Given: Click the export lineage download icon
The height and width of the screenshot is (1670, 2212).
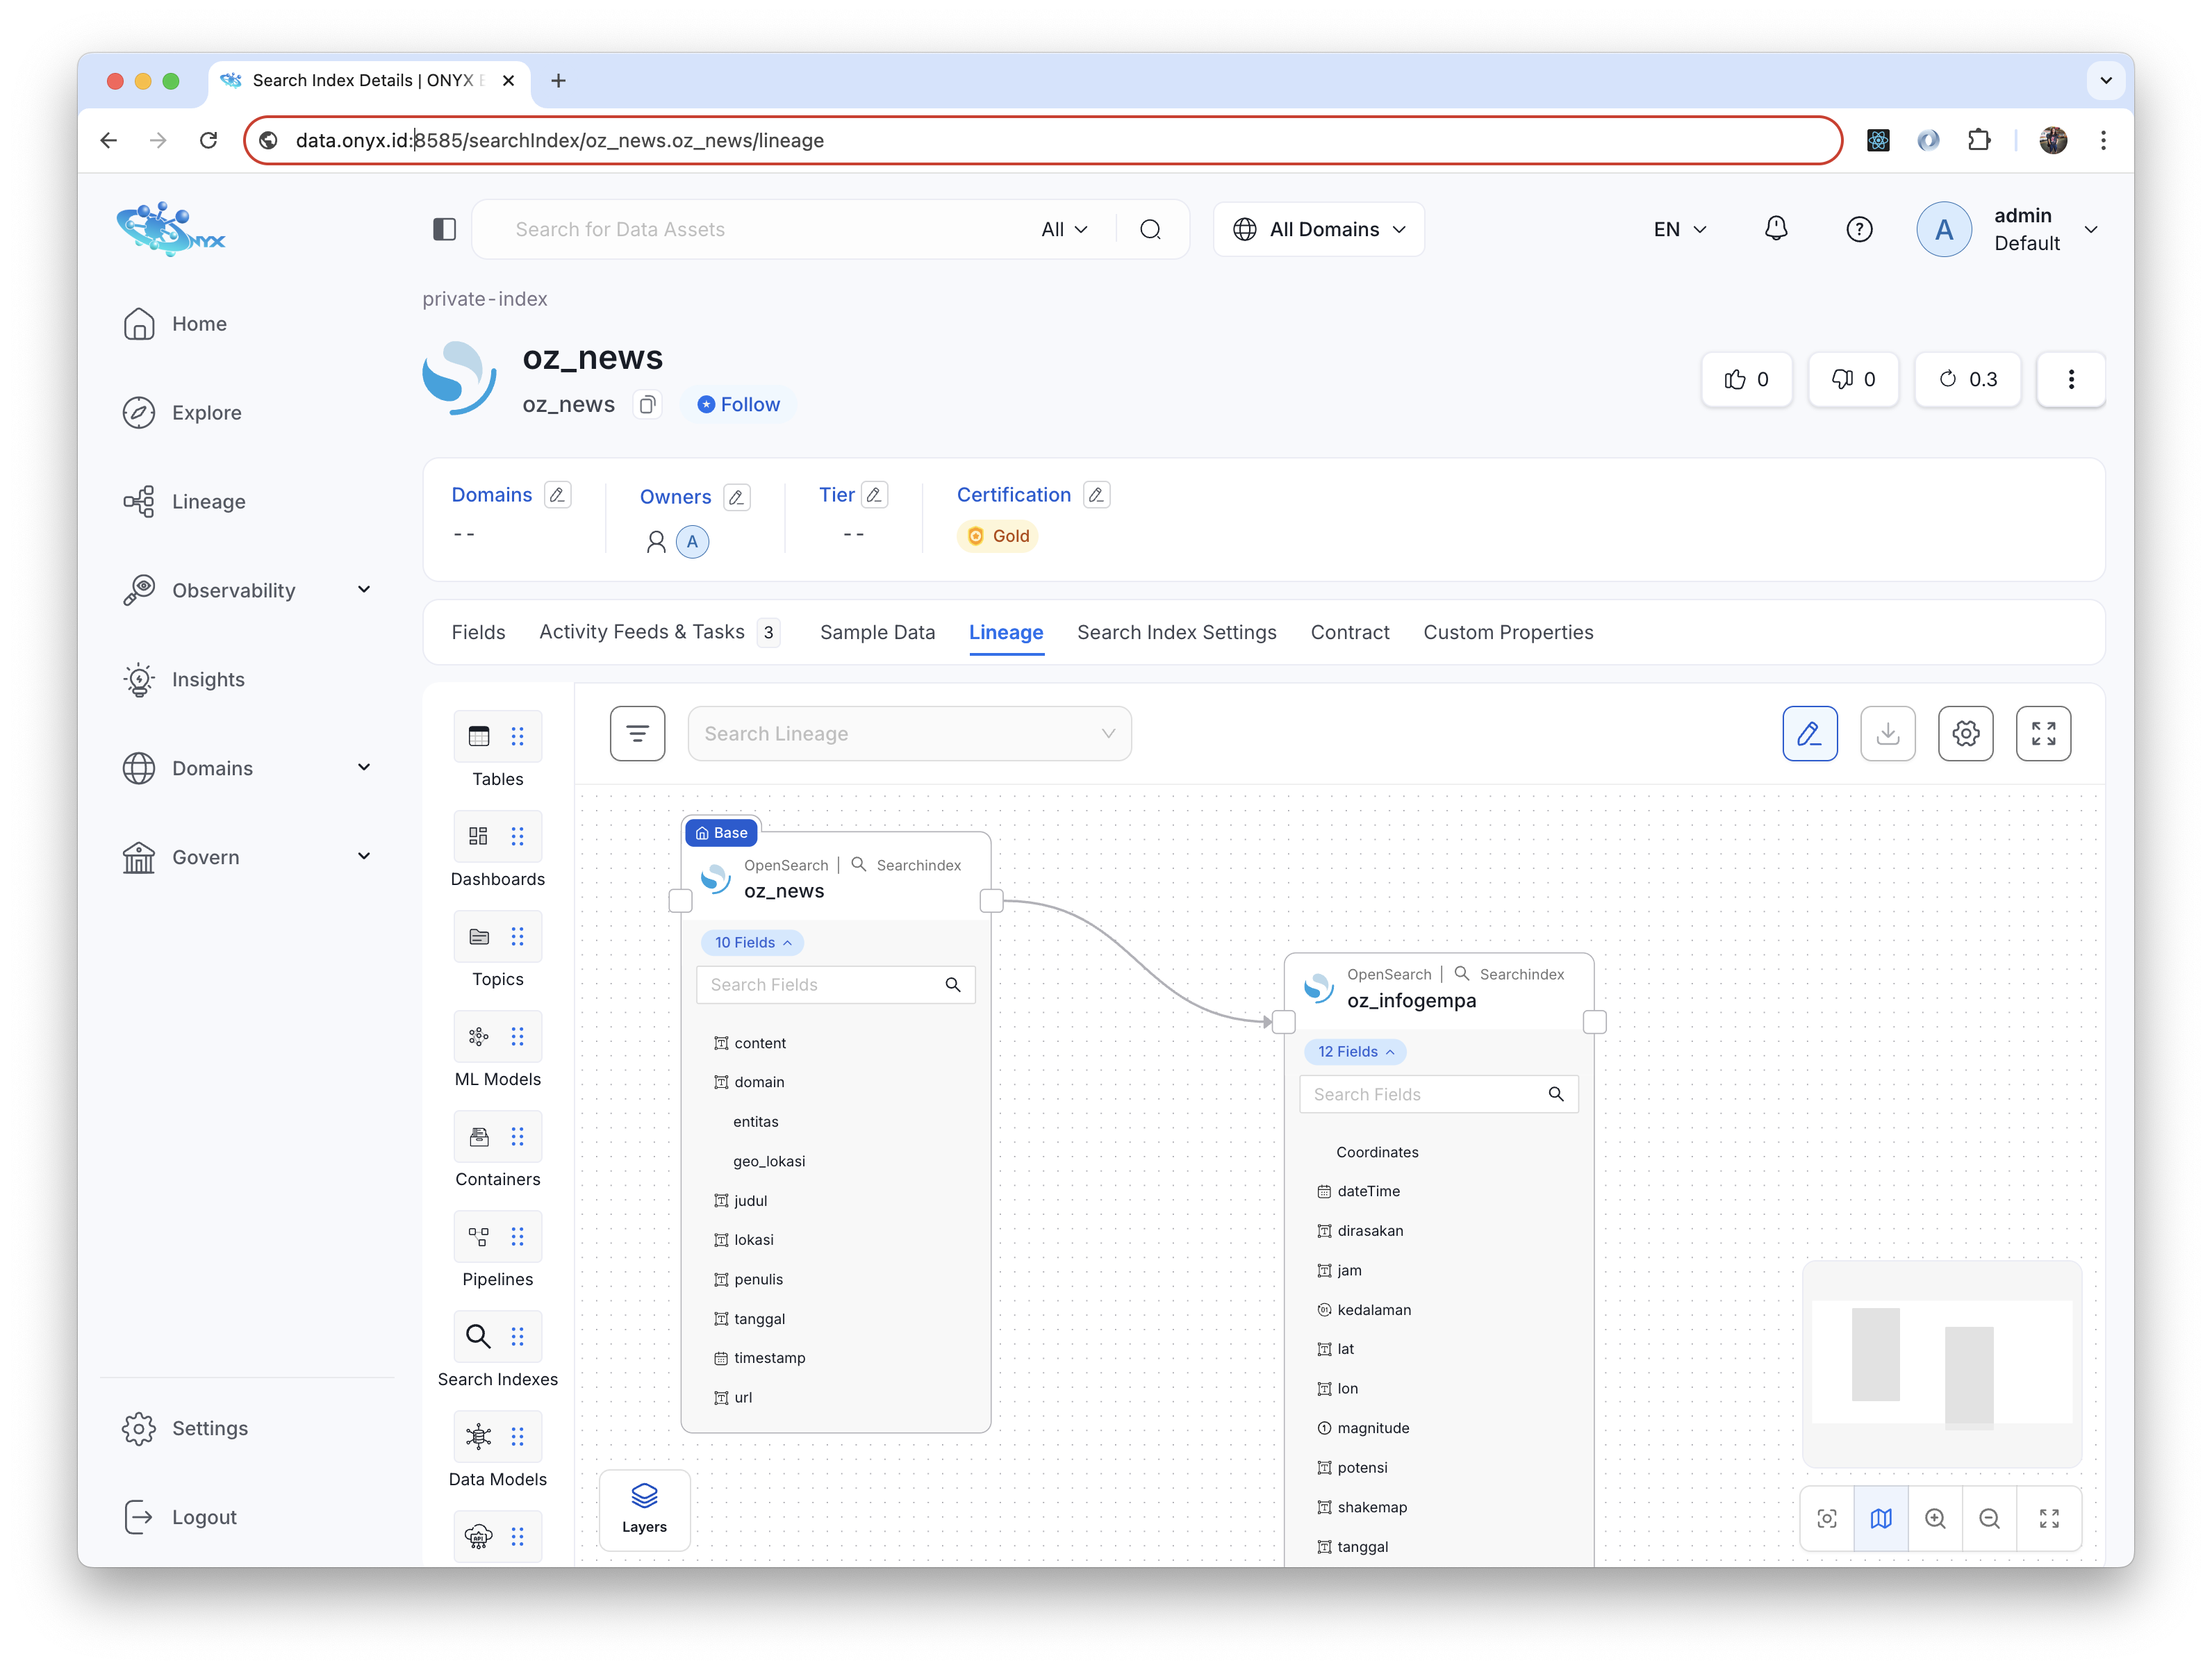Looking at the screenshot, I should coord(1886,734).
